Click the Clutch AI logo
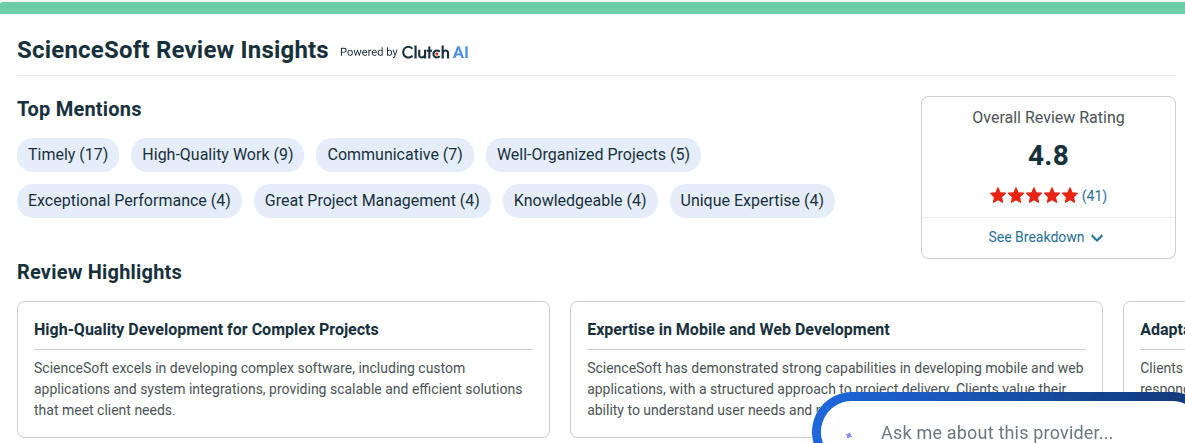The width and height of the screenshot is (1185, 443). tap(435, 52)
